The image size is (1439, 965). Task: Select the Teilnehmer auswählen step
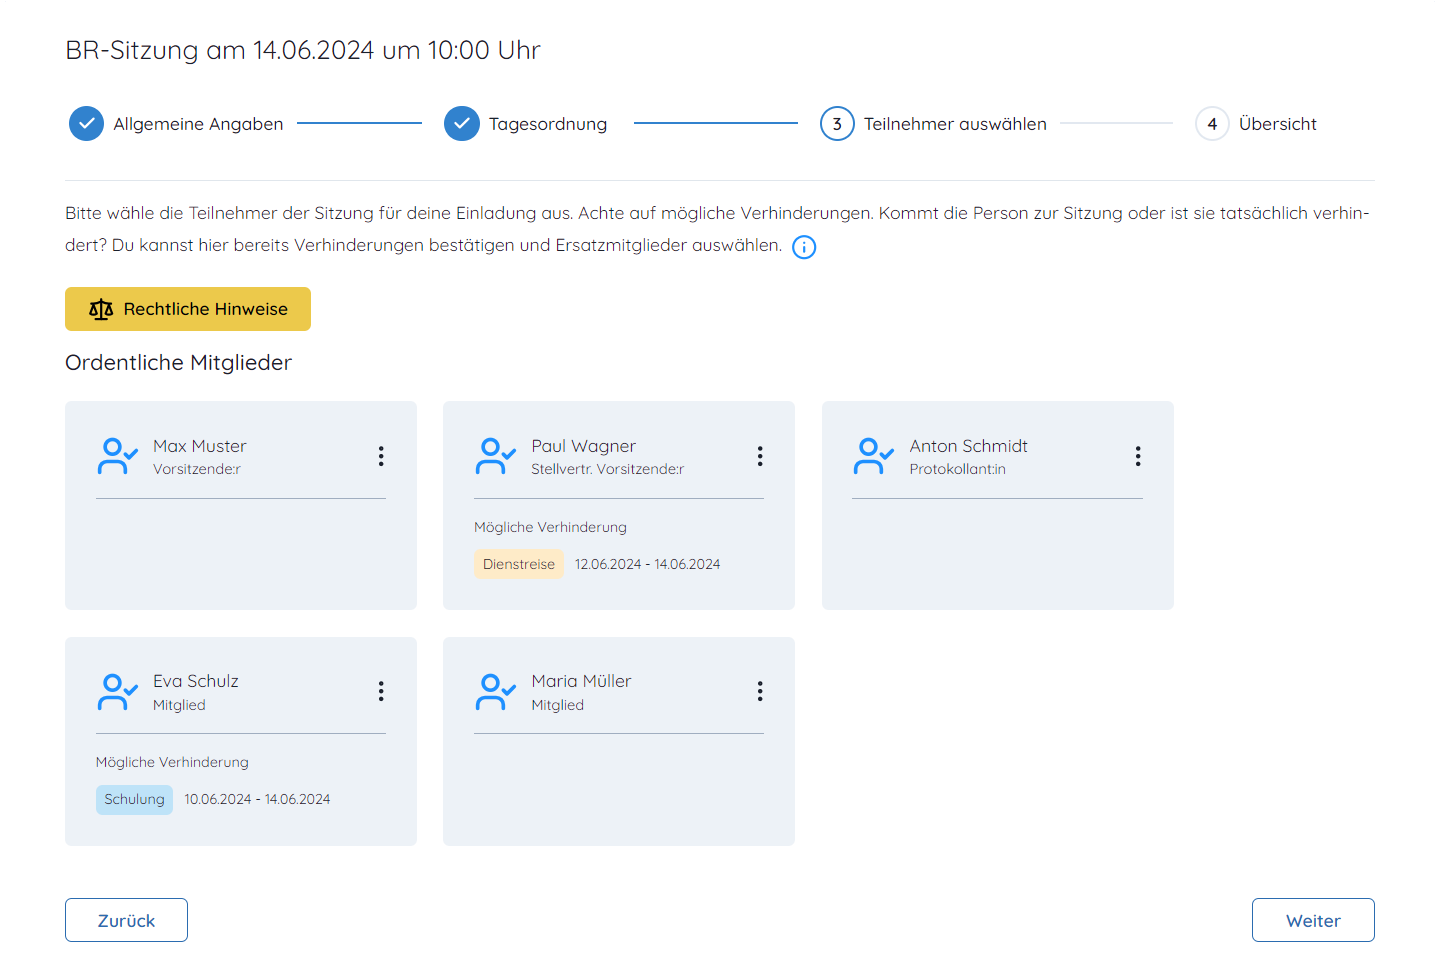(934, 124)
